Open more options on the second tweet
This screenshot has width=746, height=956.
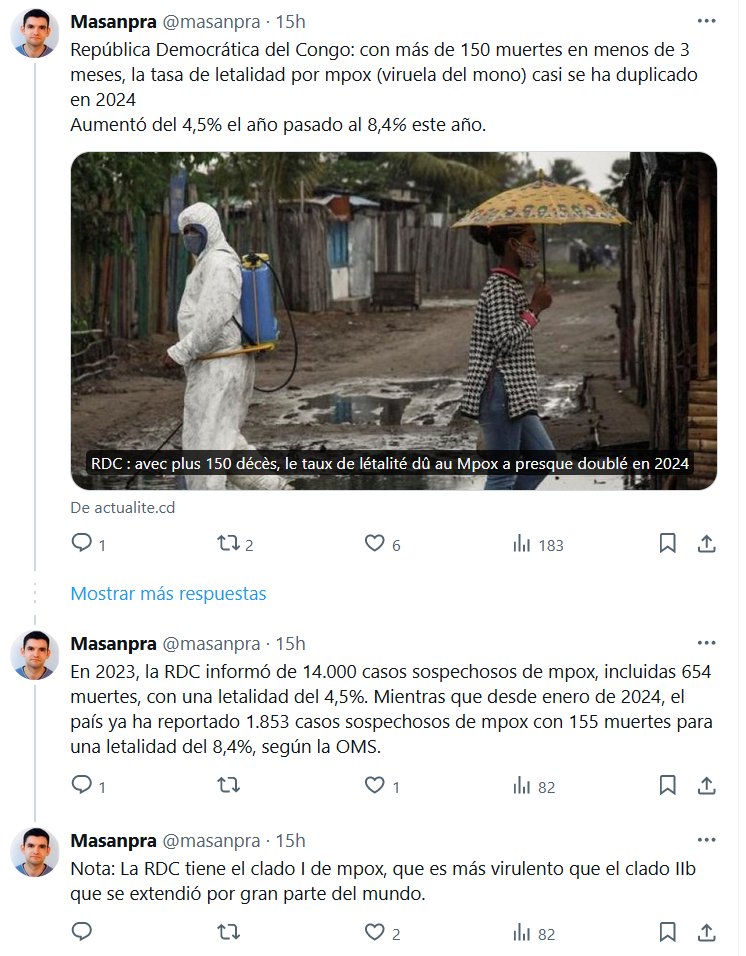(x=706, y=643)
